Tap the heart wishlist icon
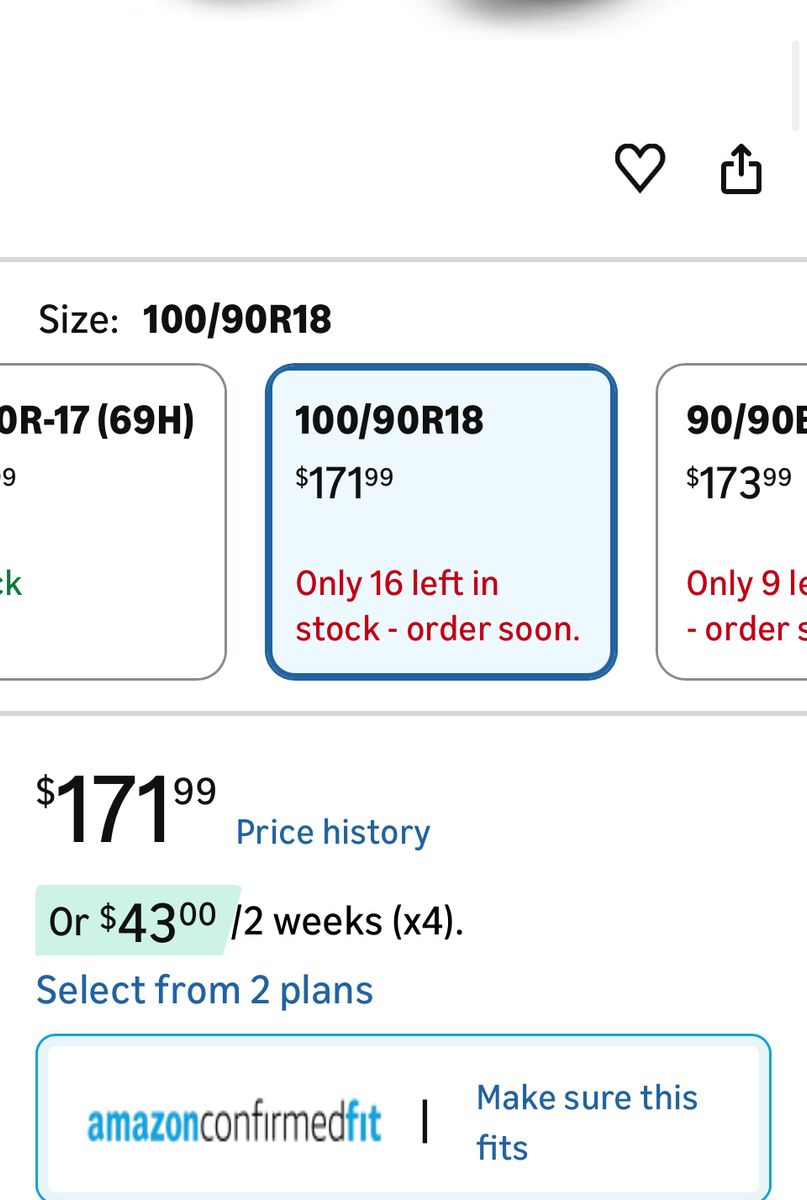 [x=639, y=168]
